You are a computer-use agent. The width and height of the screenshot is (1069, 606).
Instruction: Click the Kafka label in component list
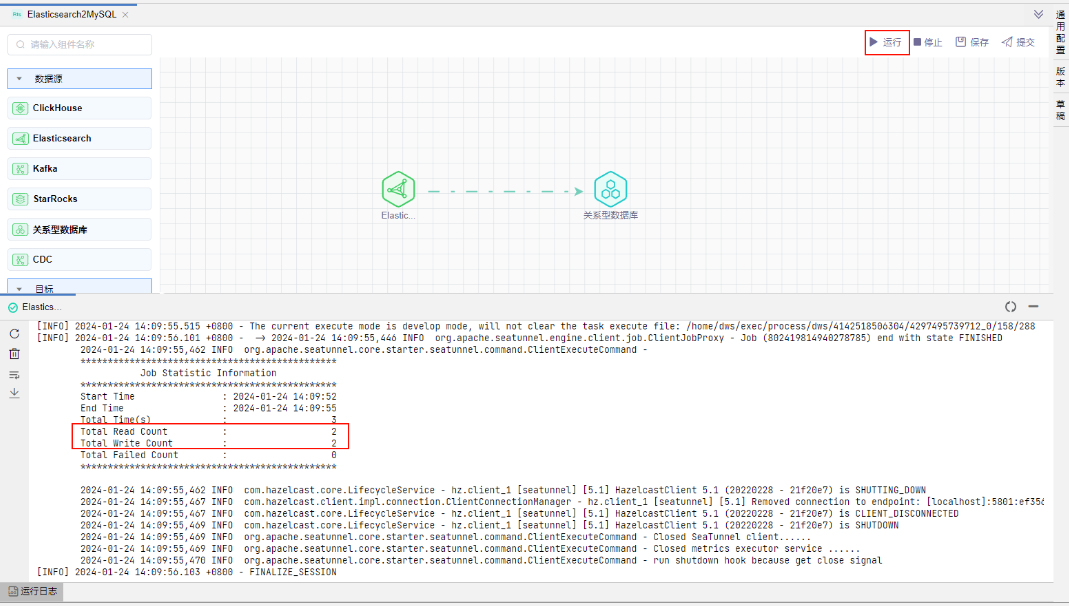tap(45, 169)
